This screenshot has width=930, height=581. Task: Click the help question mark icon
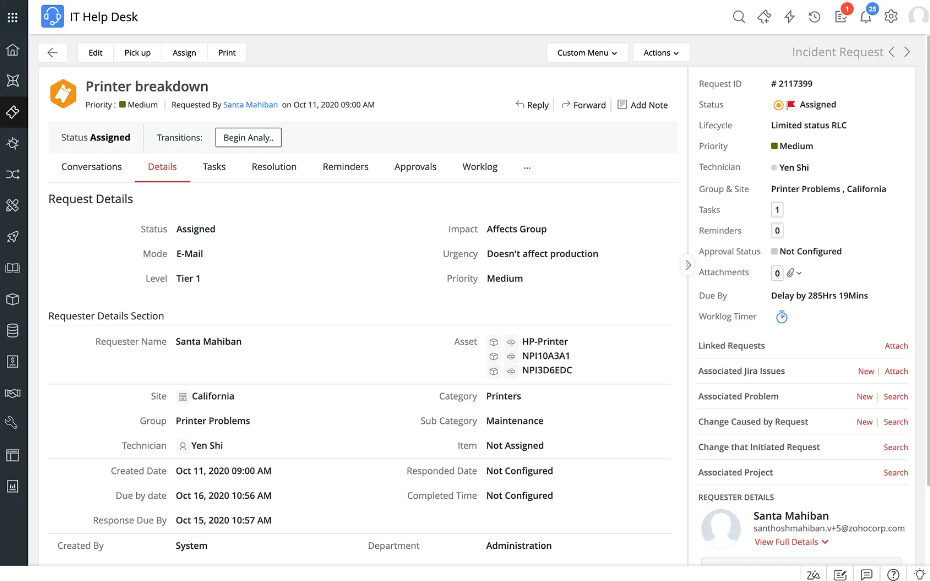(x=893, y=574)
